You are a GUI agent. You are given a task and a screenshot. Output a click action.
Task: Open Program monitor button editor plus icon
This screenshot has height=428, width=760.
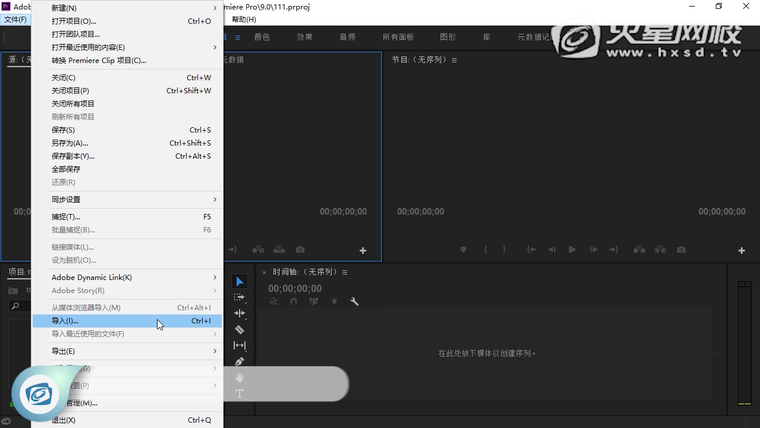point(741,250)
